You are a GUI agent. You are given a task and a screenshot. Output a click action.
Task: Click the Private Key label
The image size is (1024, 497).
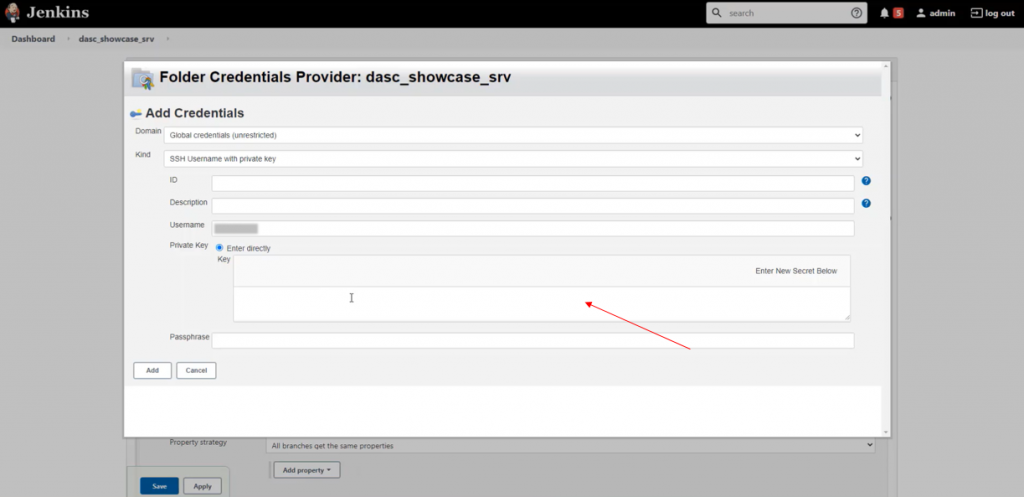(x=188, y=246)
